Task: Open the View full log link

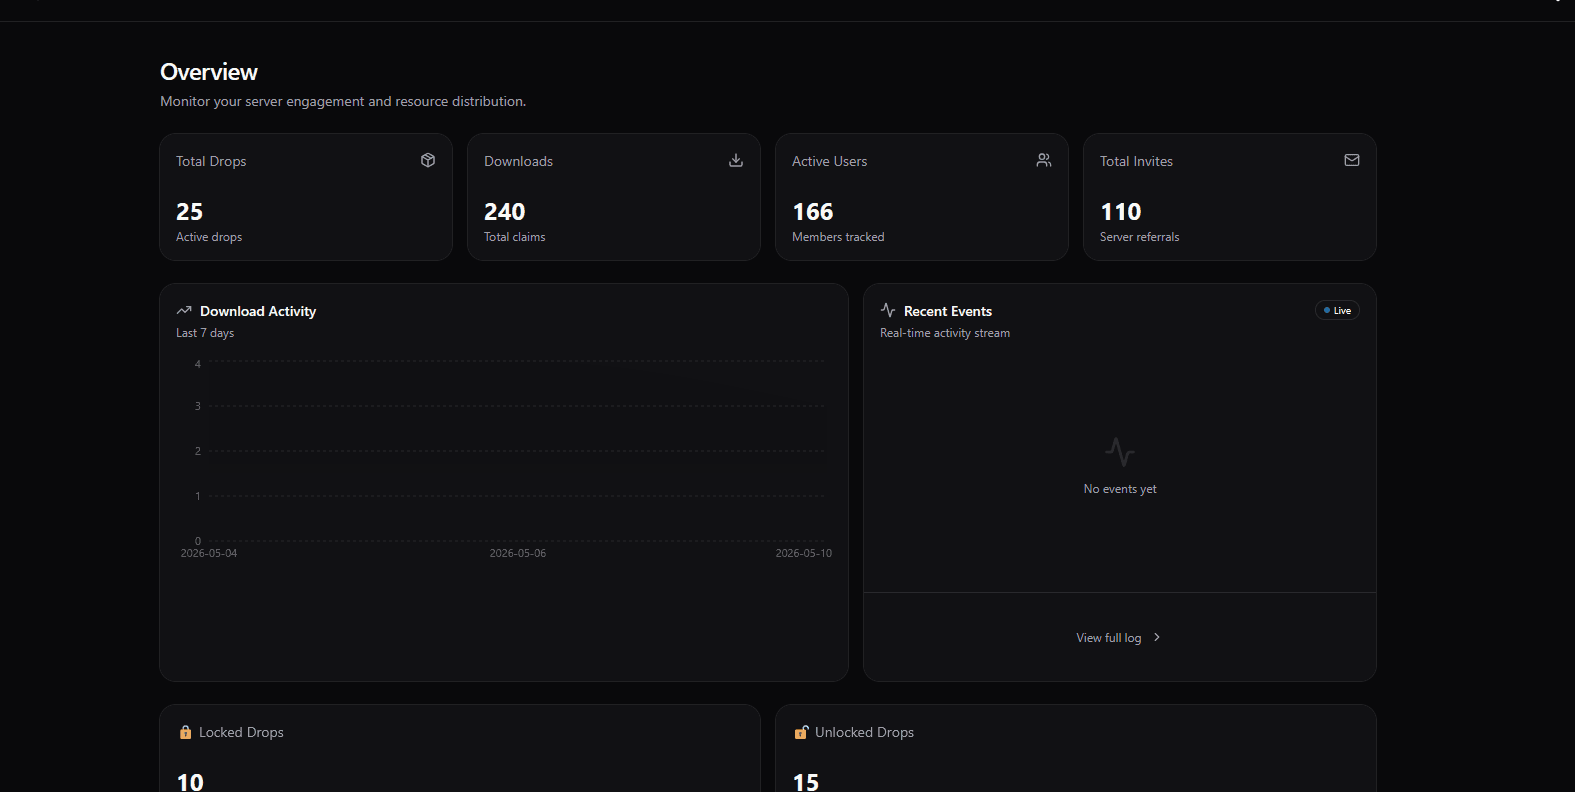Action: pyautogui.click(x=1119, y=638)
